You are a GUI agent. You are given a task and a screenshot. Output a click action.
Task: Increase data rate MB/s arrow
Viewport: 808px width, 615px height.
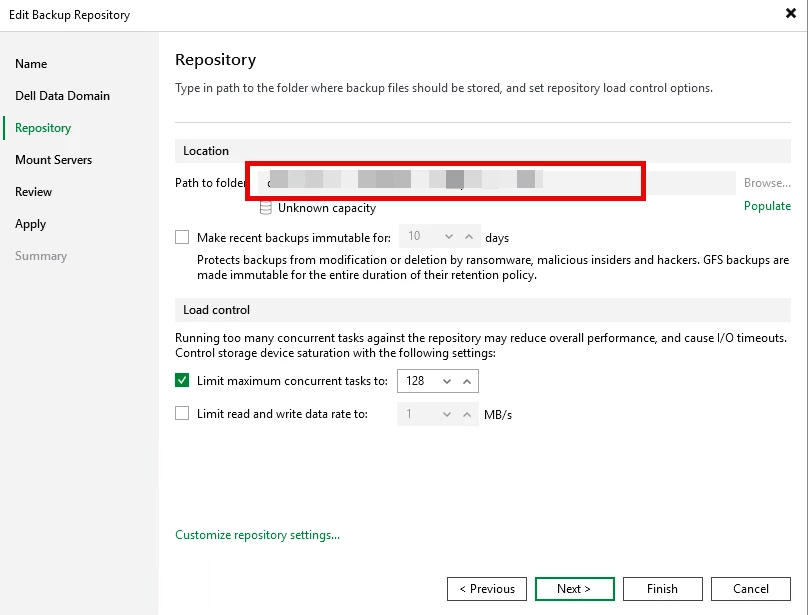(x=467, y=414)
